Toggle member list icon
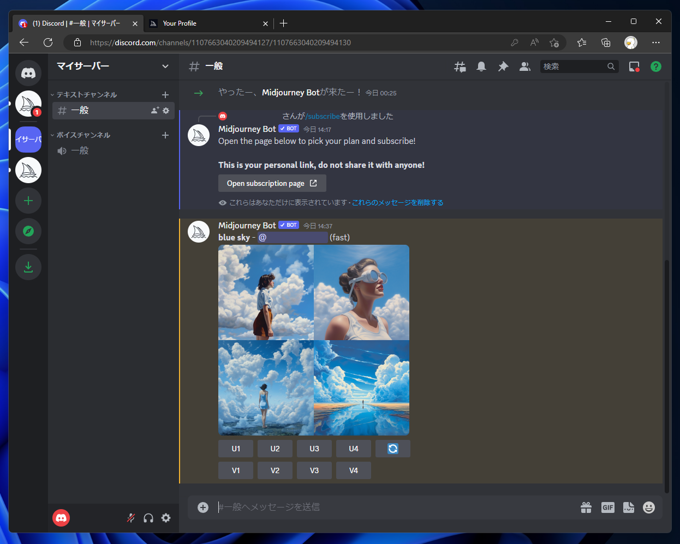This screenshot has height=544, width=680. coord(525,66)
